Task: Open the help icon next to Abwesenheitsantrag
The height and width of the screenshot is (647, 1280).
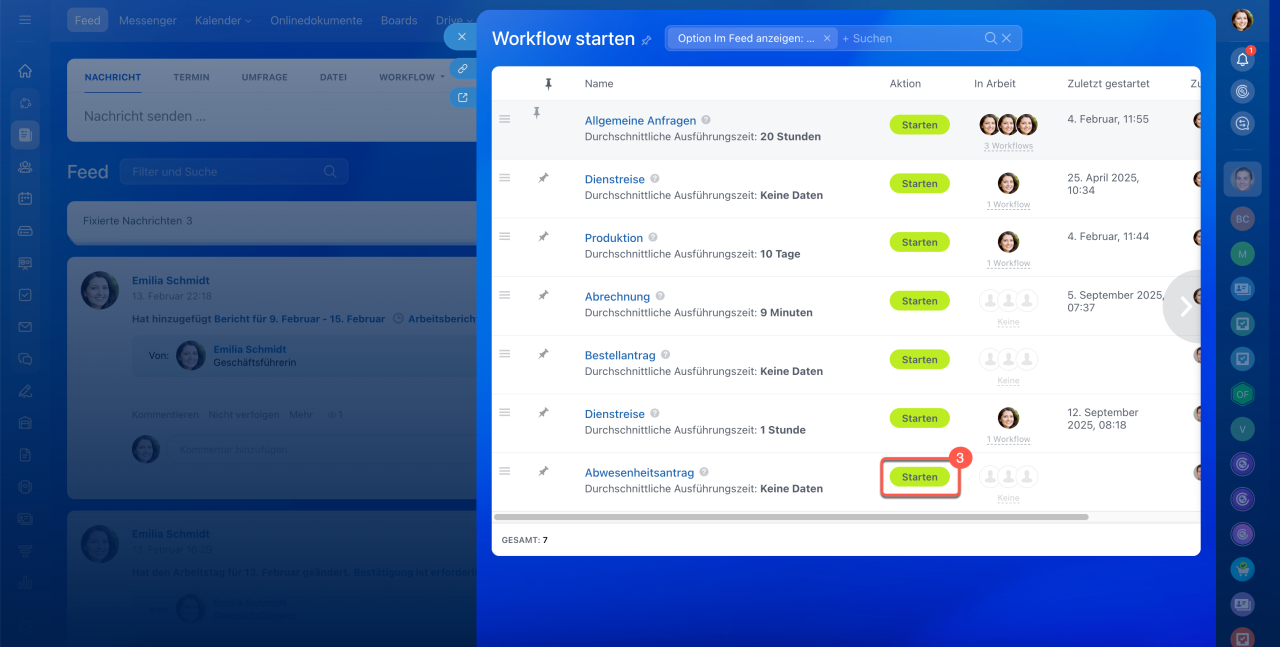Action: coord(704,472)
